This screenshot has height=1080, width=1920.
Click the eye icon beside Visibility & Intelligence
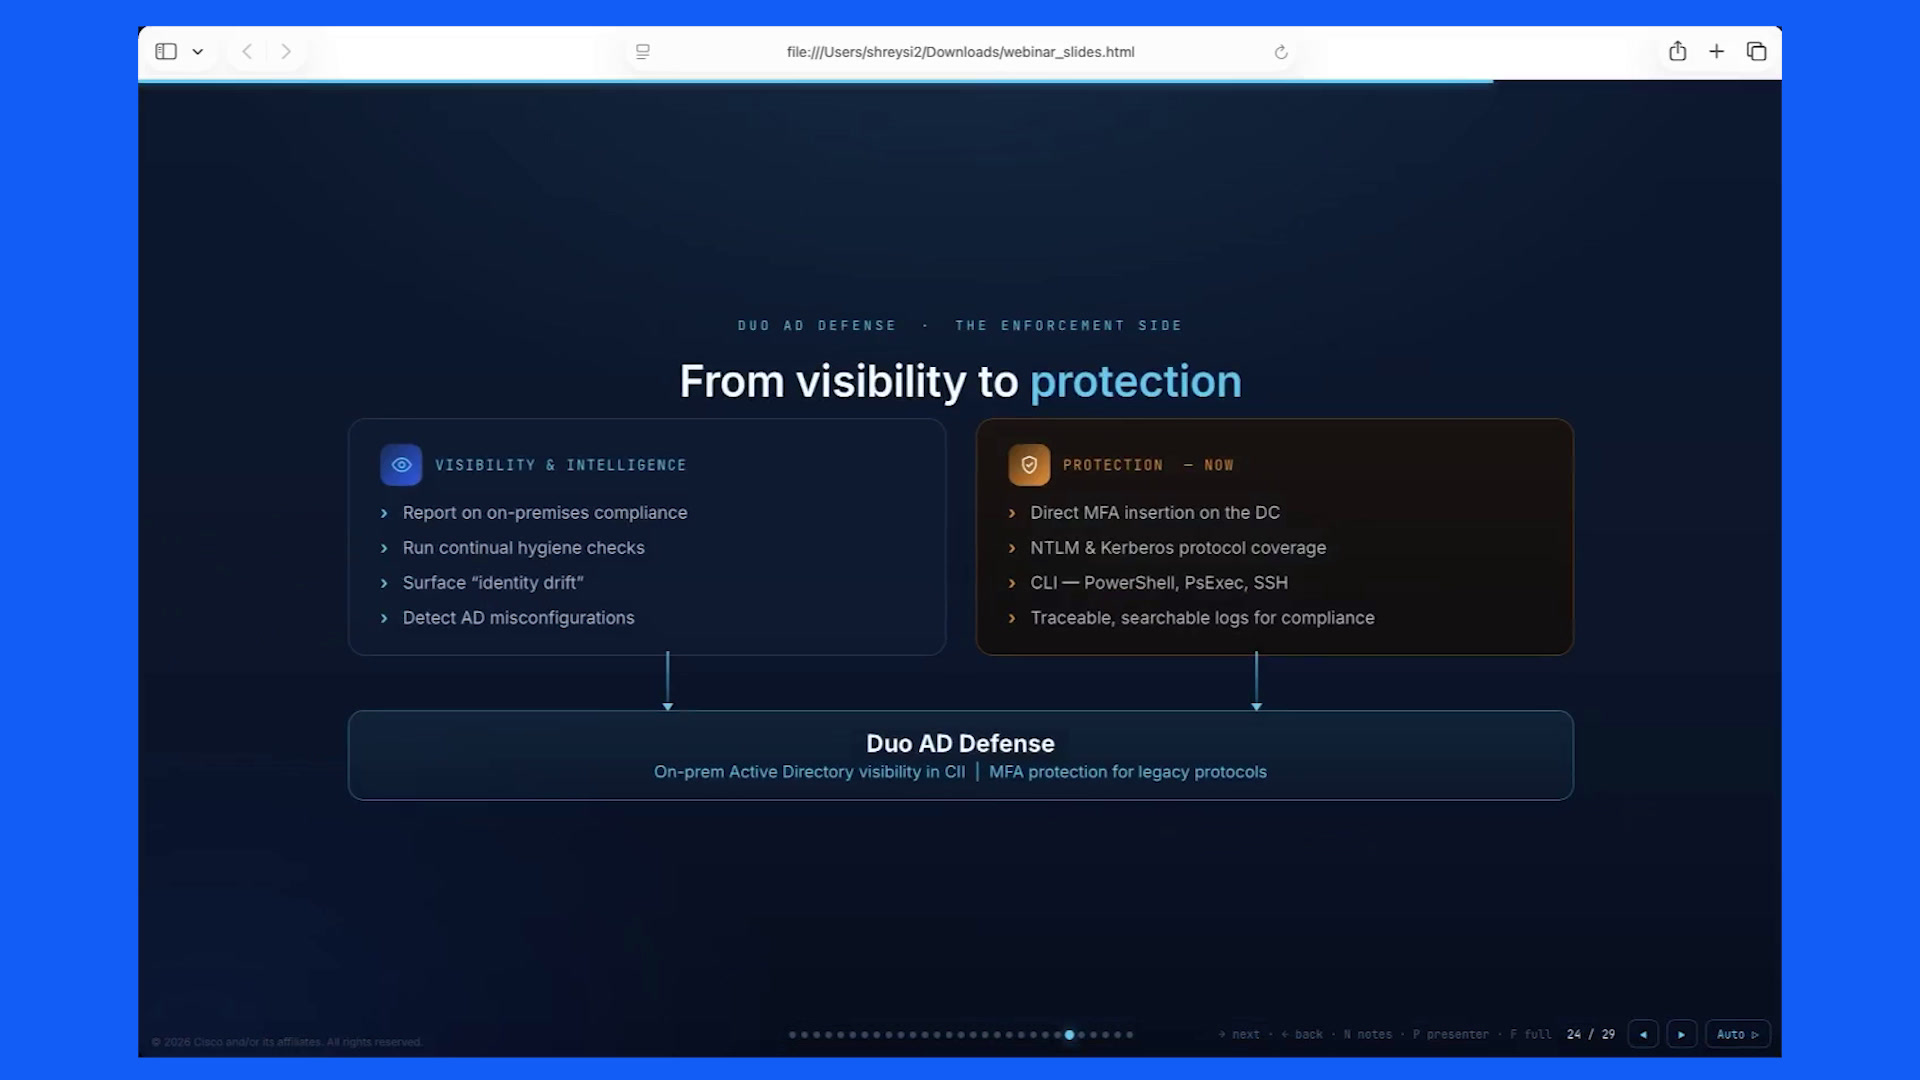tap(401, 465)
